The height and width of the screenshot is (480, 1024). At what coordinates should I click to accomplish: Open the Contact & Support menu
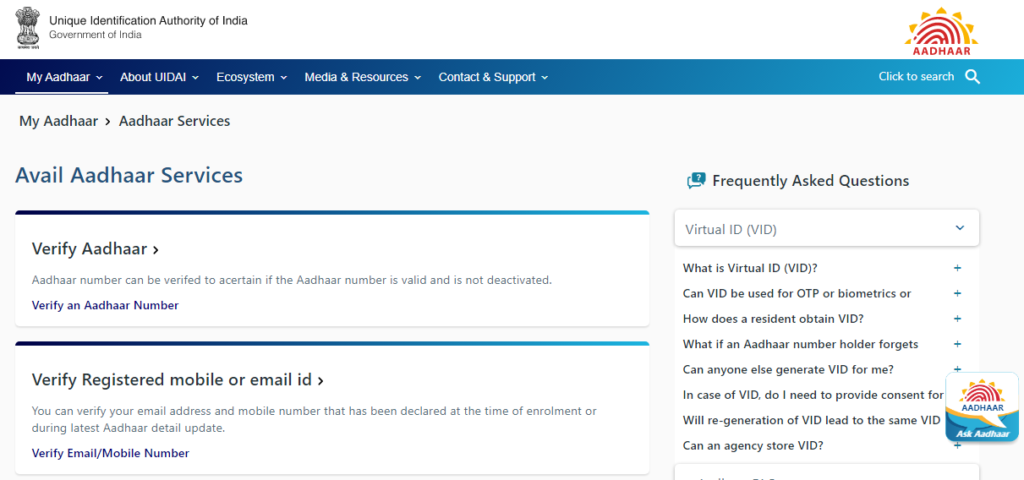[493, 77]
